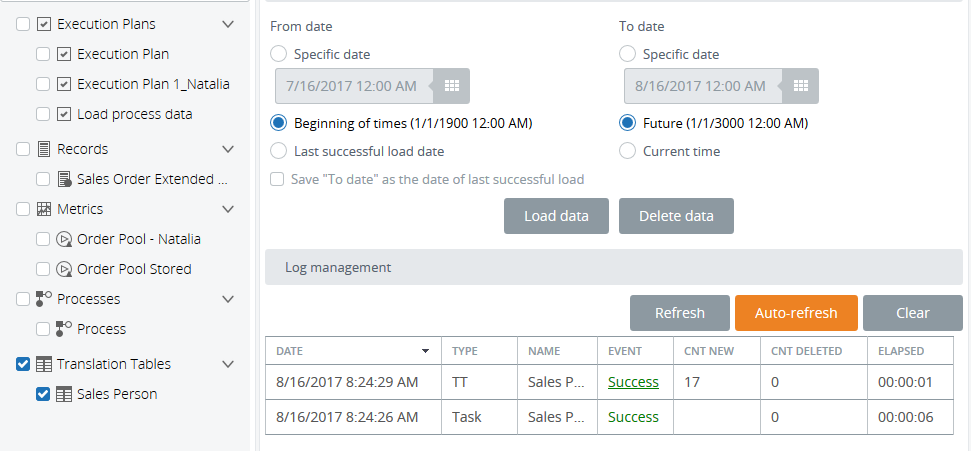The height and width of the screenshot is (451, 971).
Task: Click the Sales Person table icon
Action: click(x=64, y=394)
